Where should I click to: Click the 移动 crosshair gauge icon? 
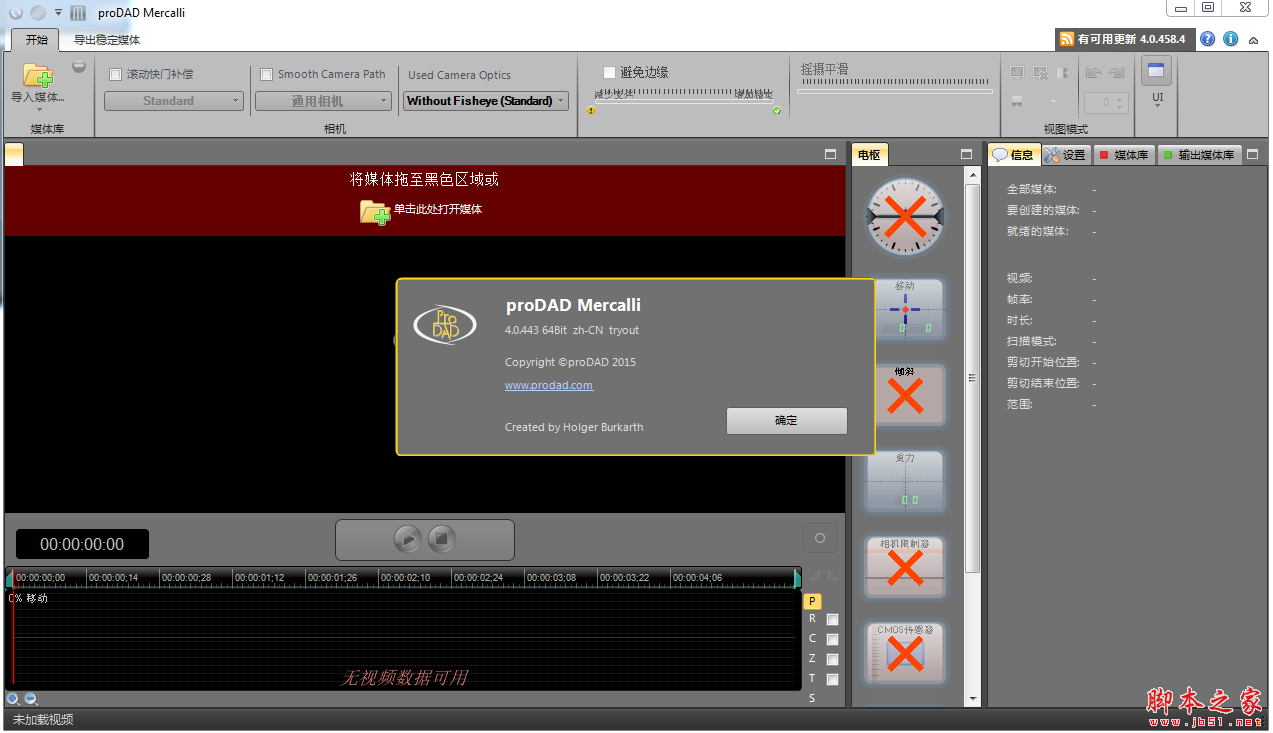pyautogui.click(x=905, y=310)
